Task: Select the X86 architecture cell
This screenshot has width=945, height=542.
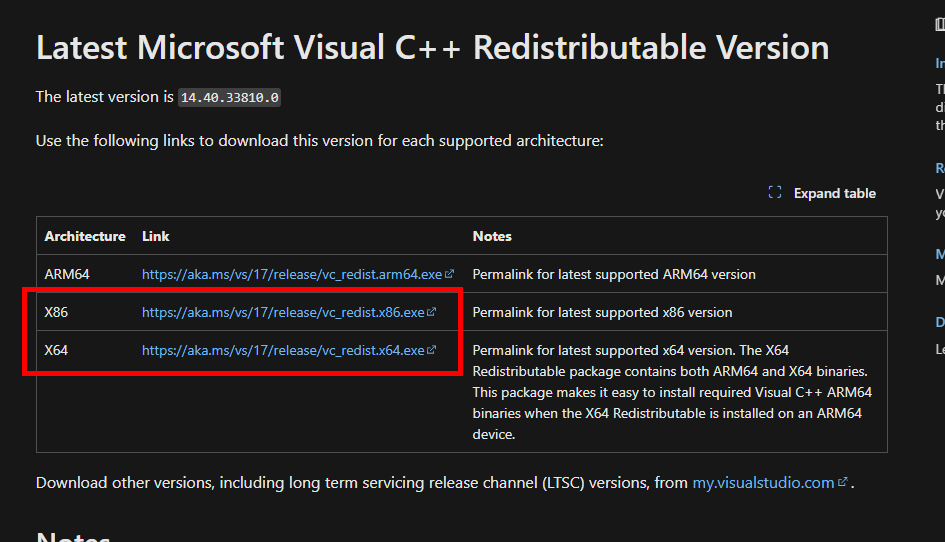Action: point(56,312)
